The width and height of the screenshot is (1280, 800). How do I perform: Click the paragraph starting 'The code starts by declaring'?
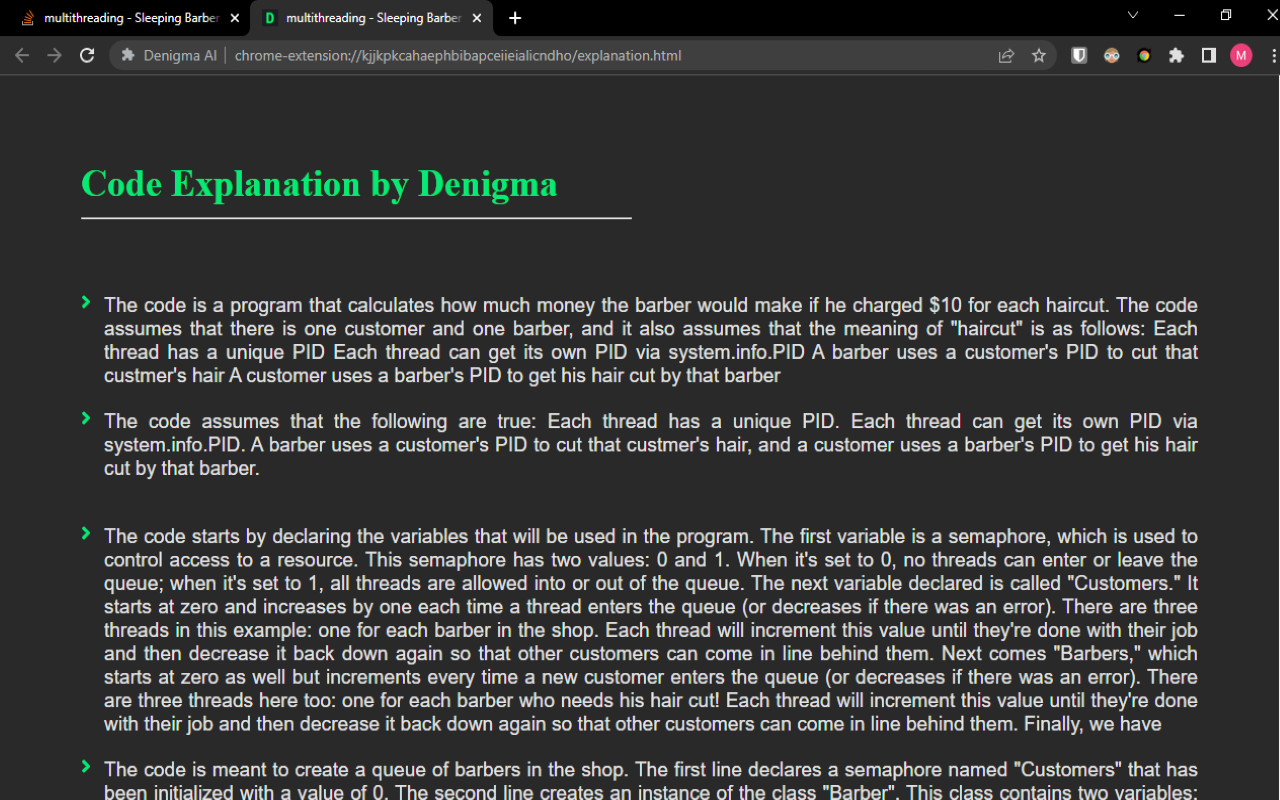651,630
